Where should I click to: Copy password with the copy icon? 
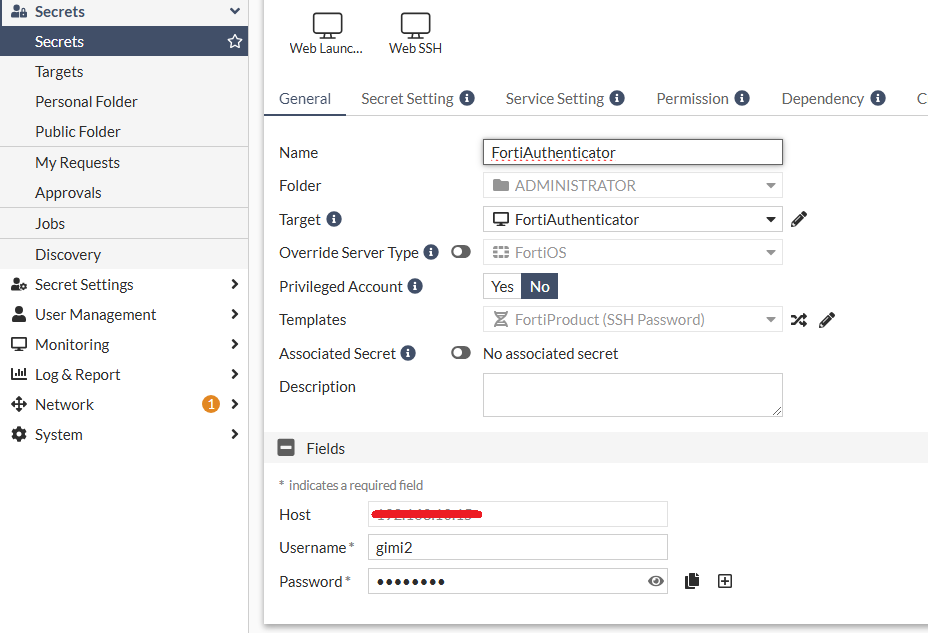(692, 581)
